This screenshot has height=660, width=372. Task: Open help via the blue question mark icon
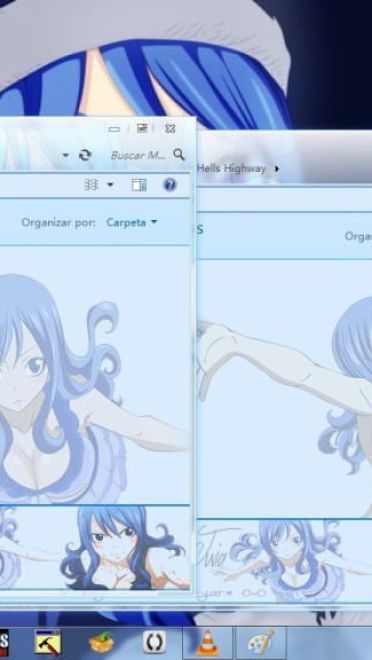coord(170,184)
